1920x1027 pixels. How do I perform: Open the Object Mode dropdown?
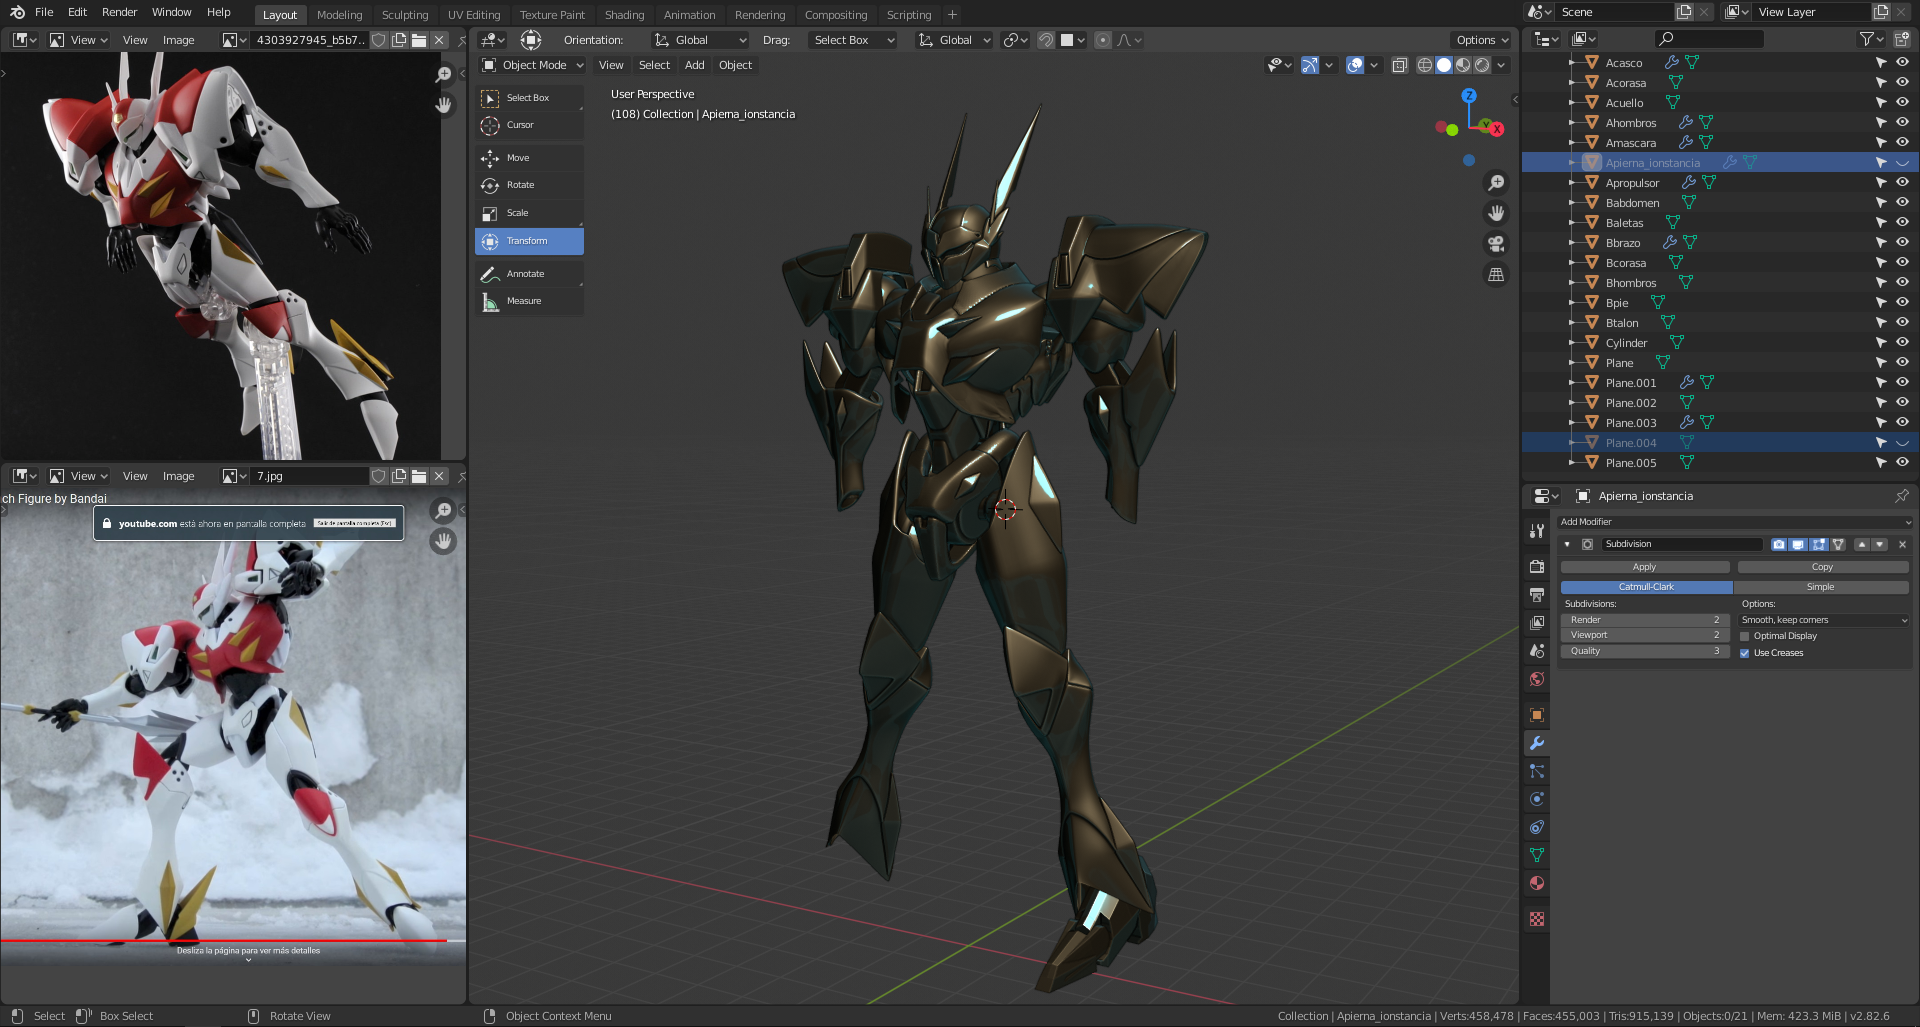click(x=533, y=65)
